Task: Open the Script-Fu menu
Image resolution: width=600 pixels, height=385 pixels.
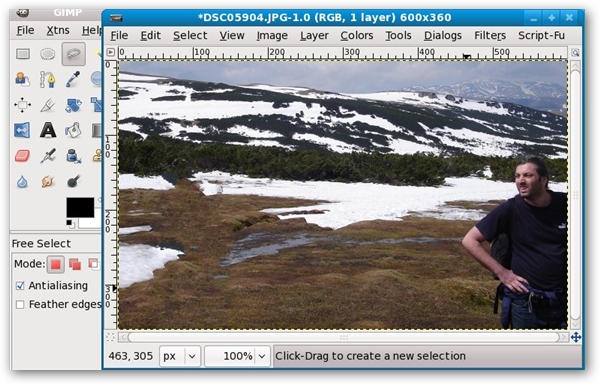Action: [x=541, y=36]
